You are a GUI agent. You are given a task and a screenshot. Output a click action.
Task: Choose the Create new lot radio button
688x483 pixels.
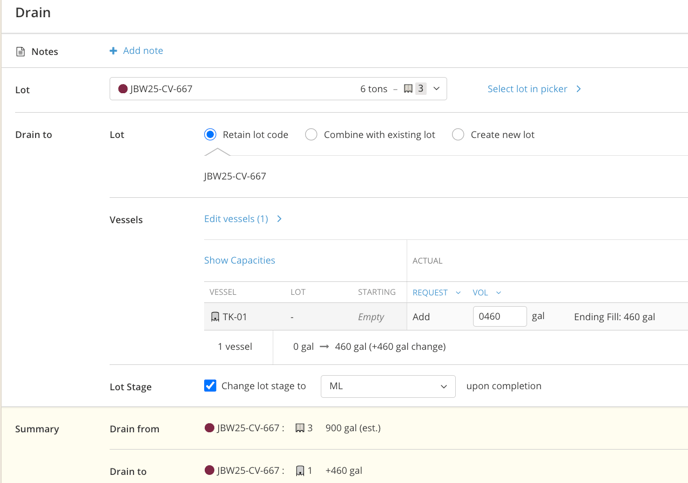(458, 135)
